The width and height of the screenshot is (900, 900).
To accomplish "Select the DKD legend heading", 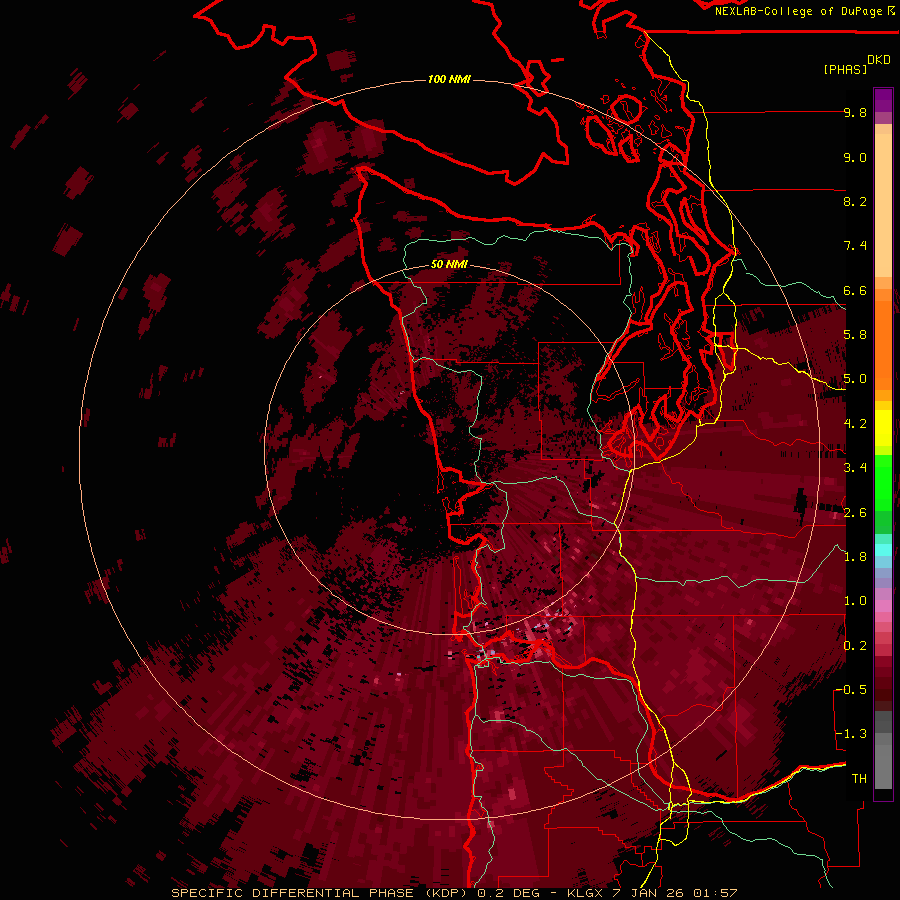I will 879,60.
